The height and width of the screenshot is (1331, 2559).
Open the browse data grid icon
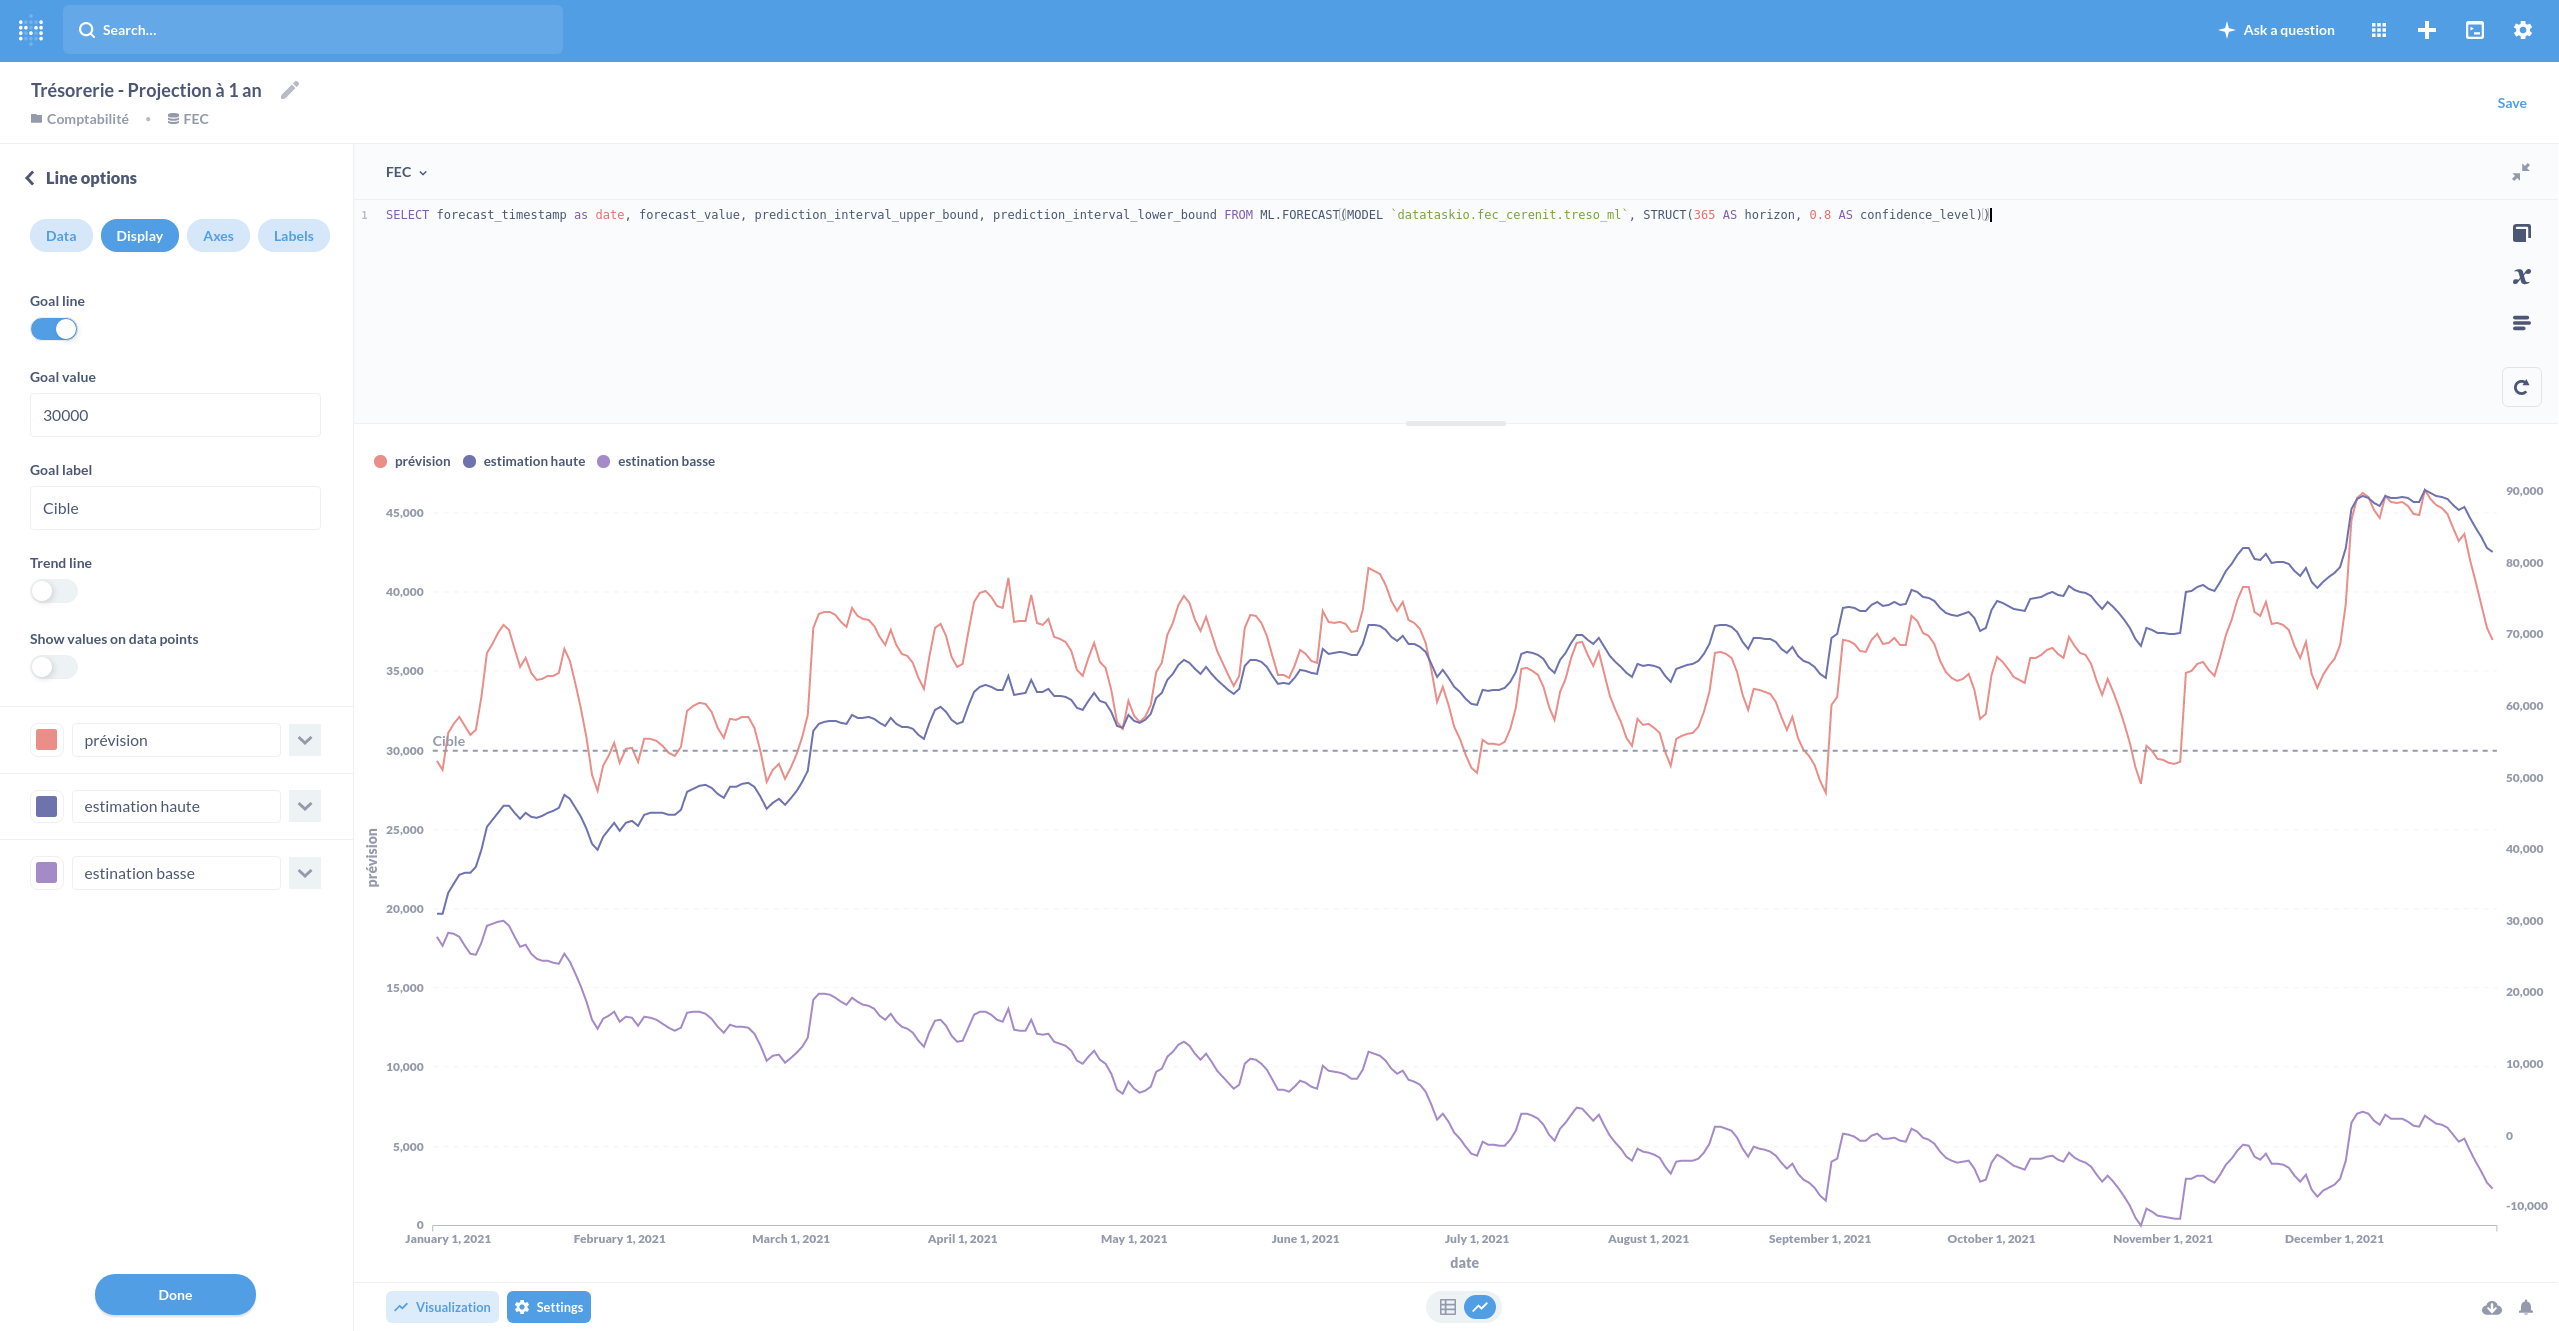point(2379,30)
